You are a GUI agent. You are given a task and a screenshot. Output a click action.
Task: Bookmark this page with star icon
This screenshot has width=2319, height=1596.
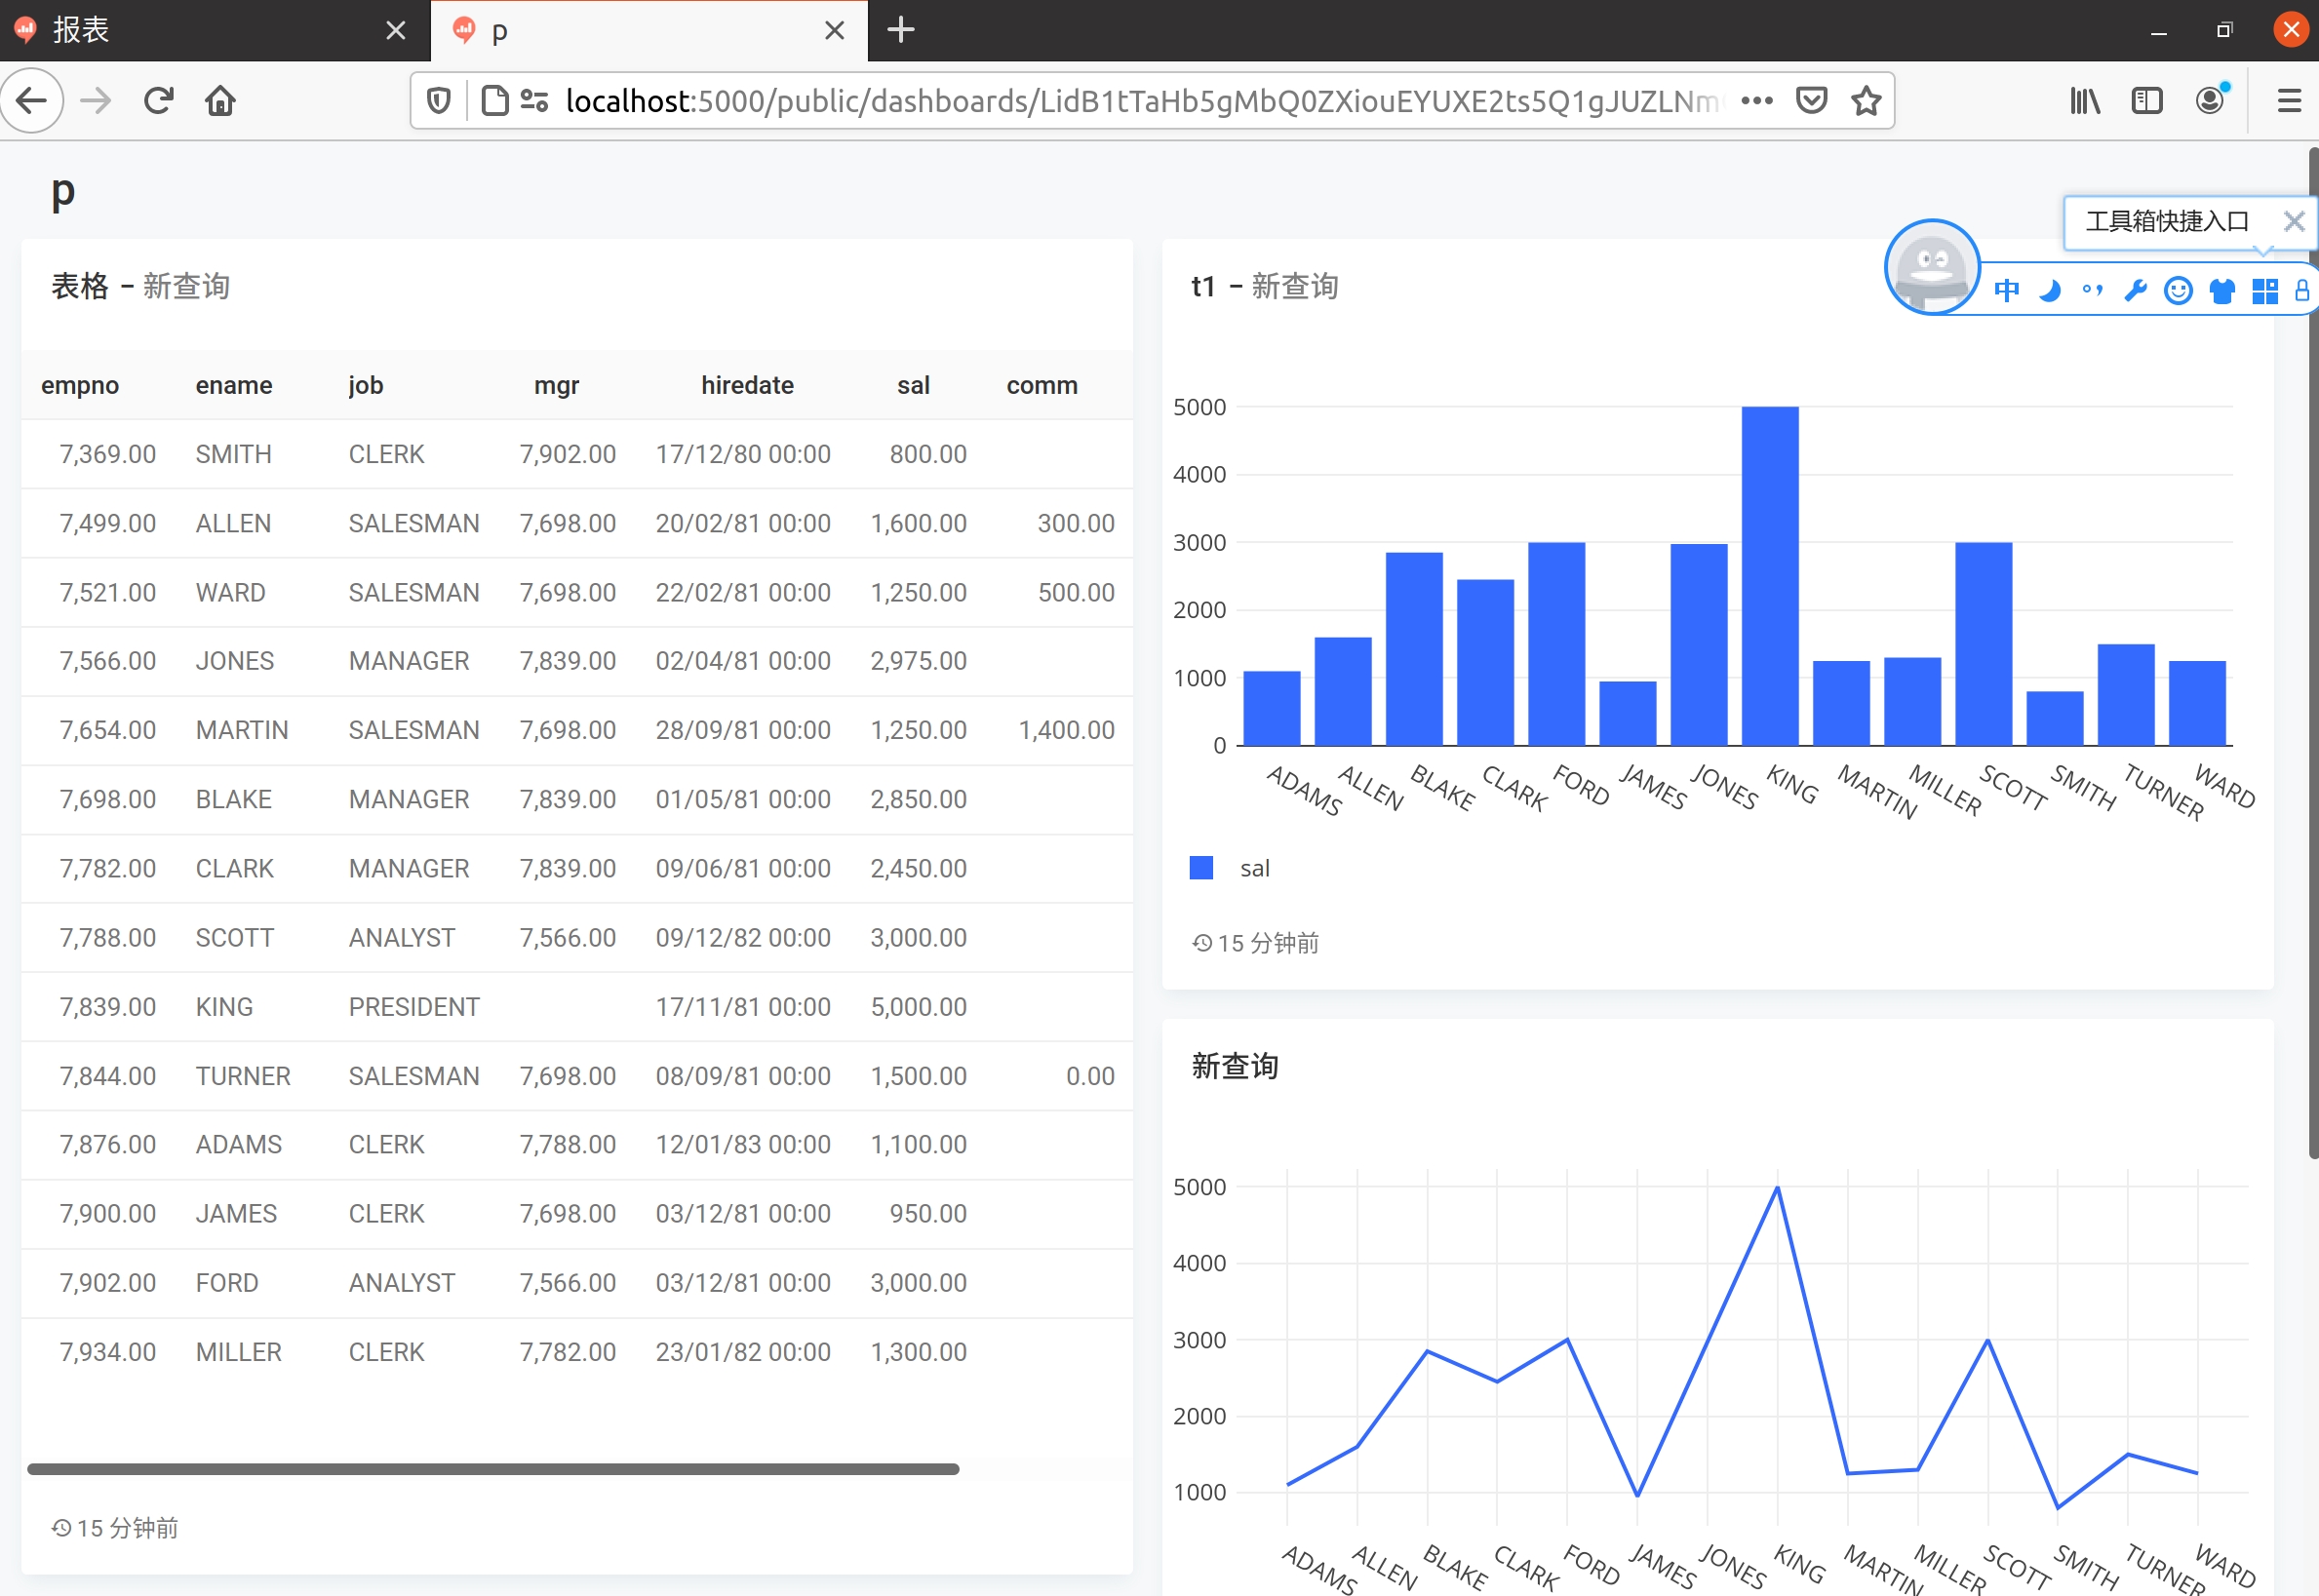click(x=1866, y=100)
